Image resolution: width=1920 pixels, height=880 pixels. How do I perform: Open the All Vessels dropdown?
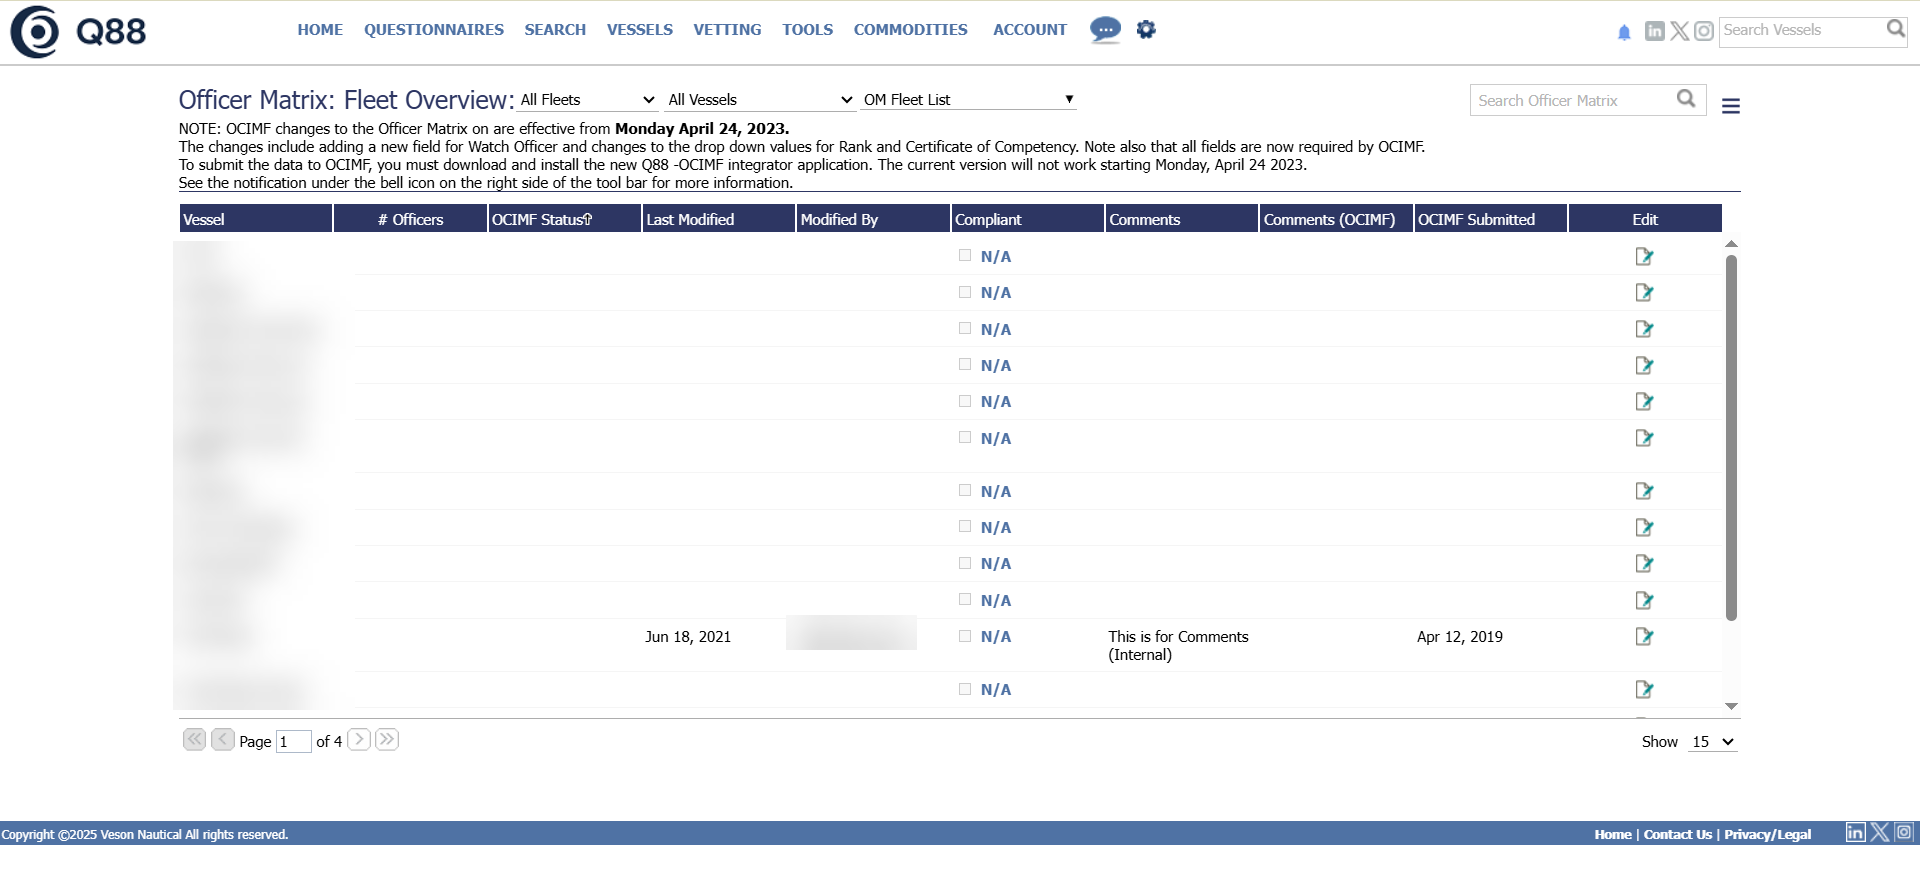760,100
